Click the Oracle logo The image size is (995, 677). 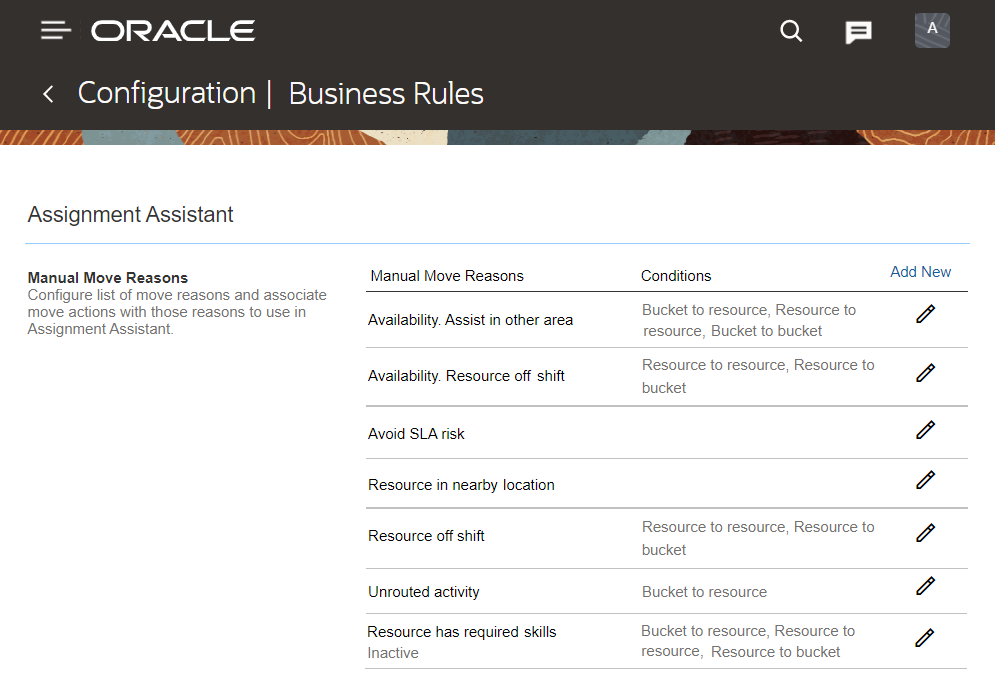pyautogui.click(x=173, y=31)
